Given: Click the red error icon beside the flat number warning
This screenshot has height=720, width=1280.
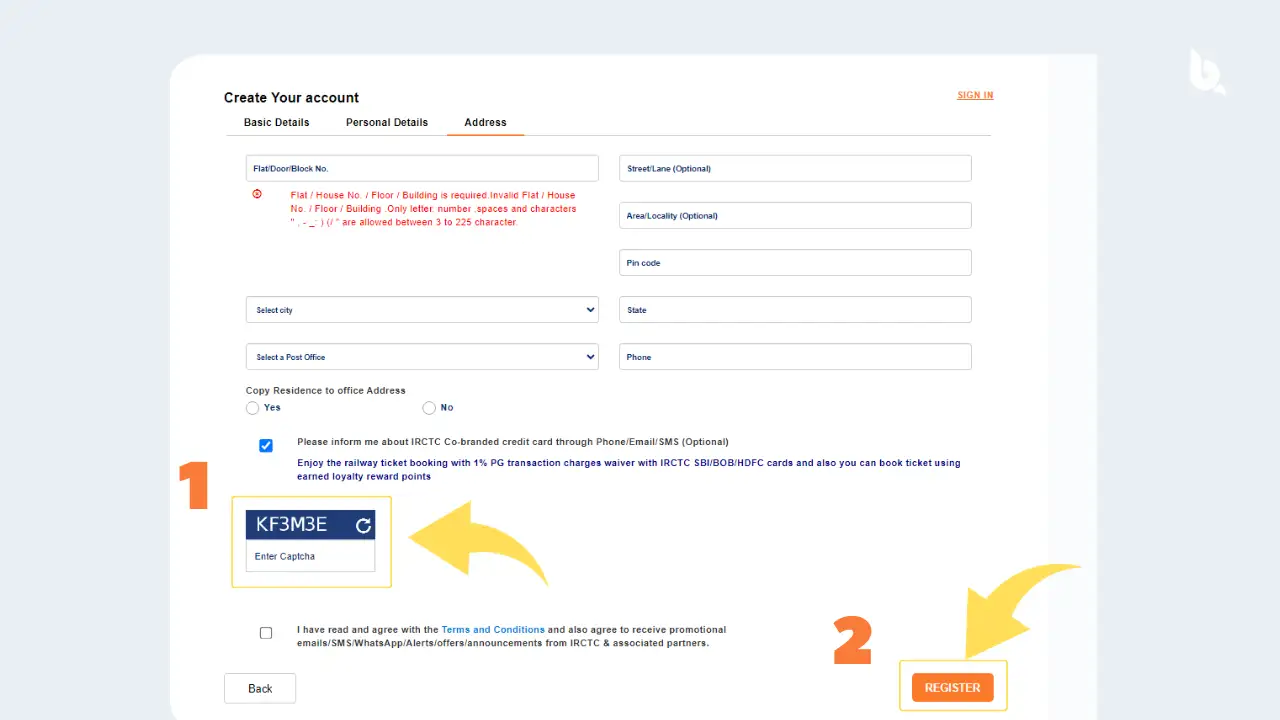Looking at the screenshot, I should point(257,194).
